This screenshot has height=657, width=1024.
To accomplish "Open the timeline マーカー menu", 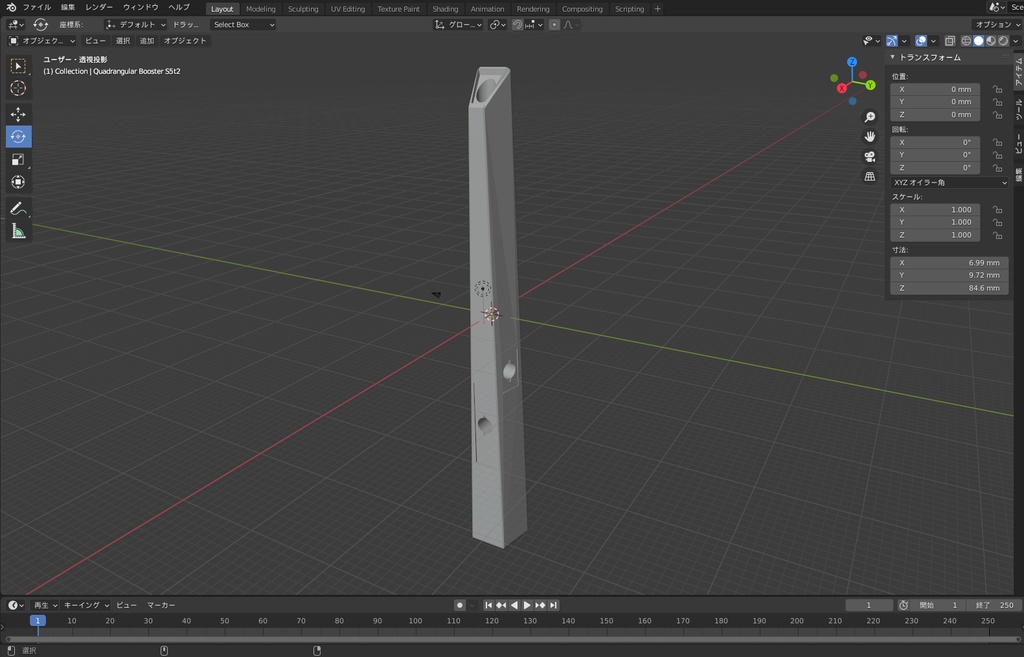I will [x=161, y=605].
